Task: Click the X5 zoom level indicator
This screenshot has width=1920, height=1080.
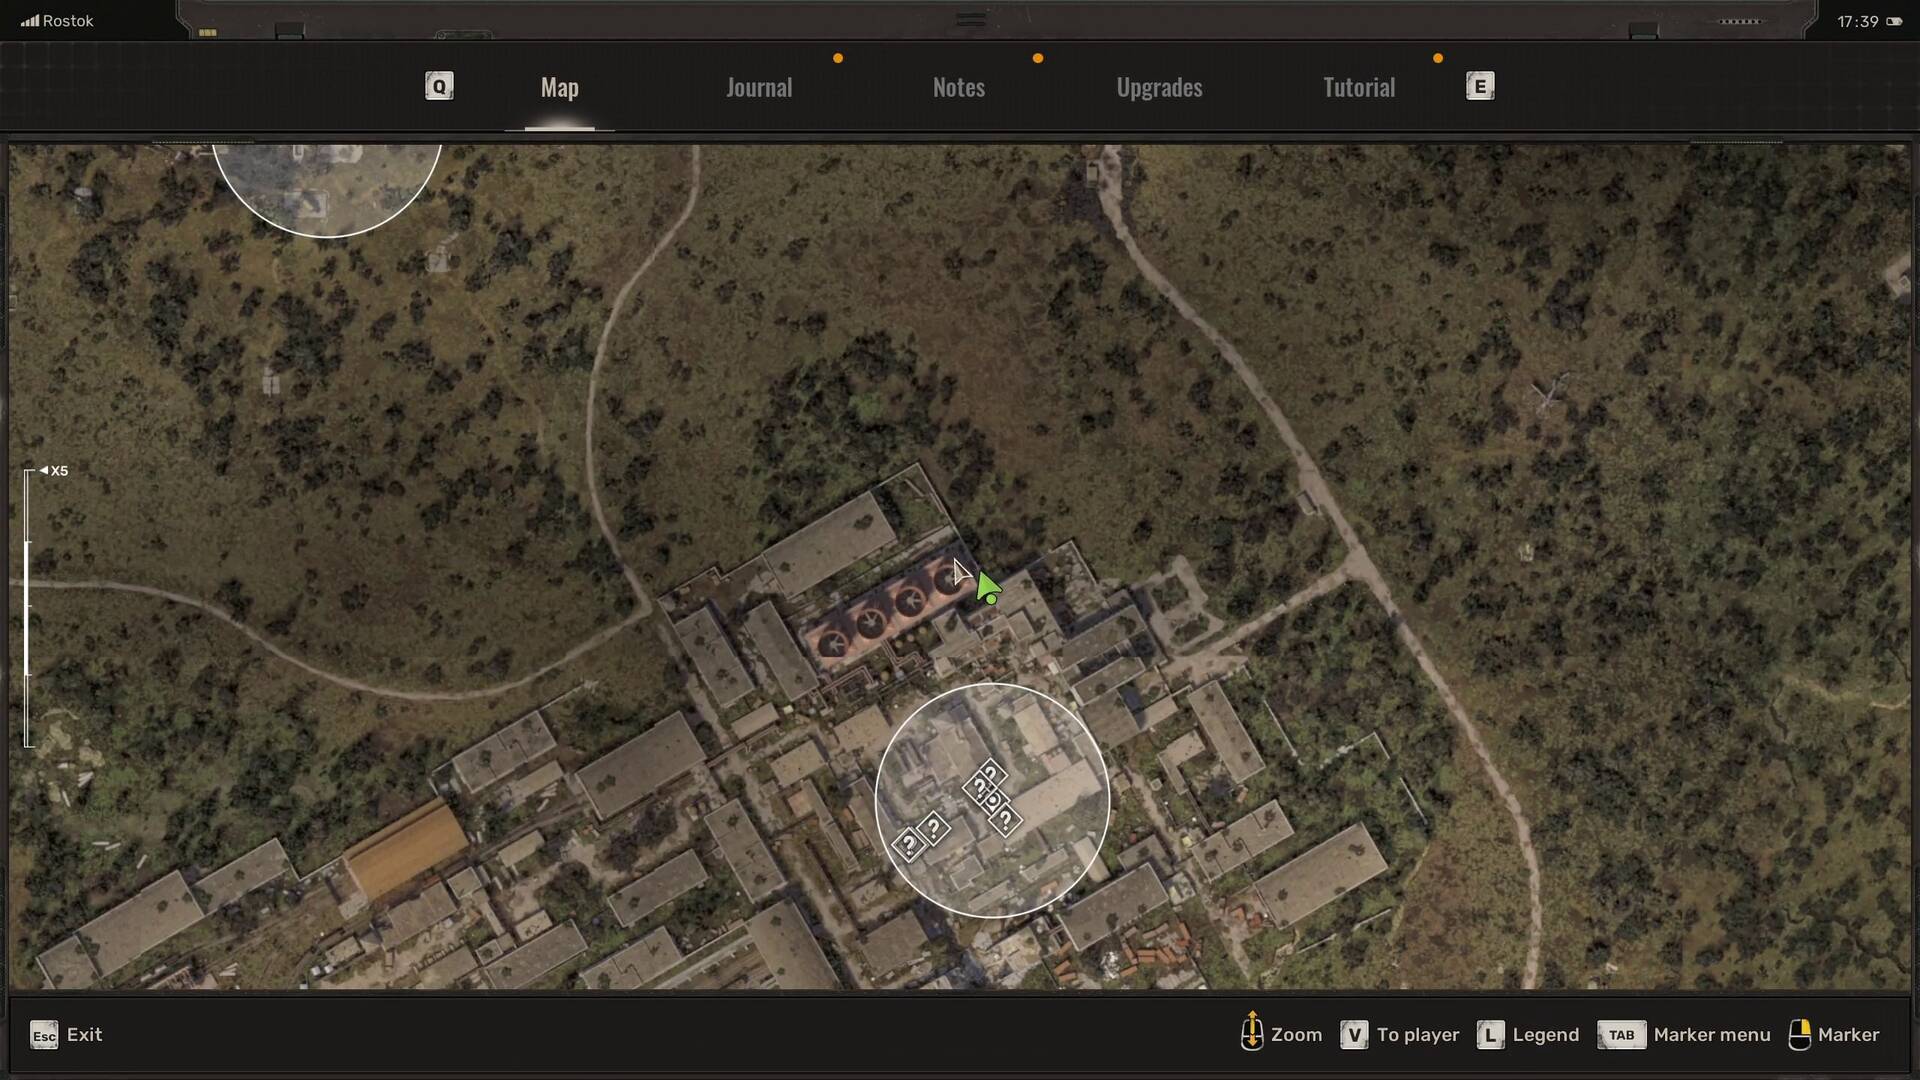Action: (x=54, y=471)
